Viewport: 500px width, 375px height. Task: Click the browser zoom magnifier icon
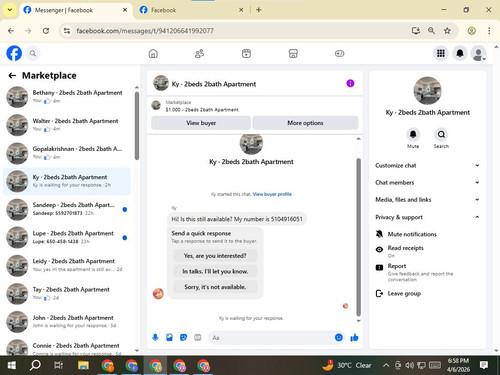pos(431,31)
